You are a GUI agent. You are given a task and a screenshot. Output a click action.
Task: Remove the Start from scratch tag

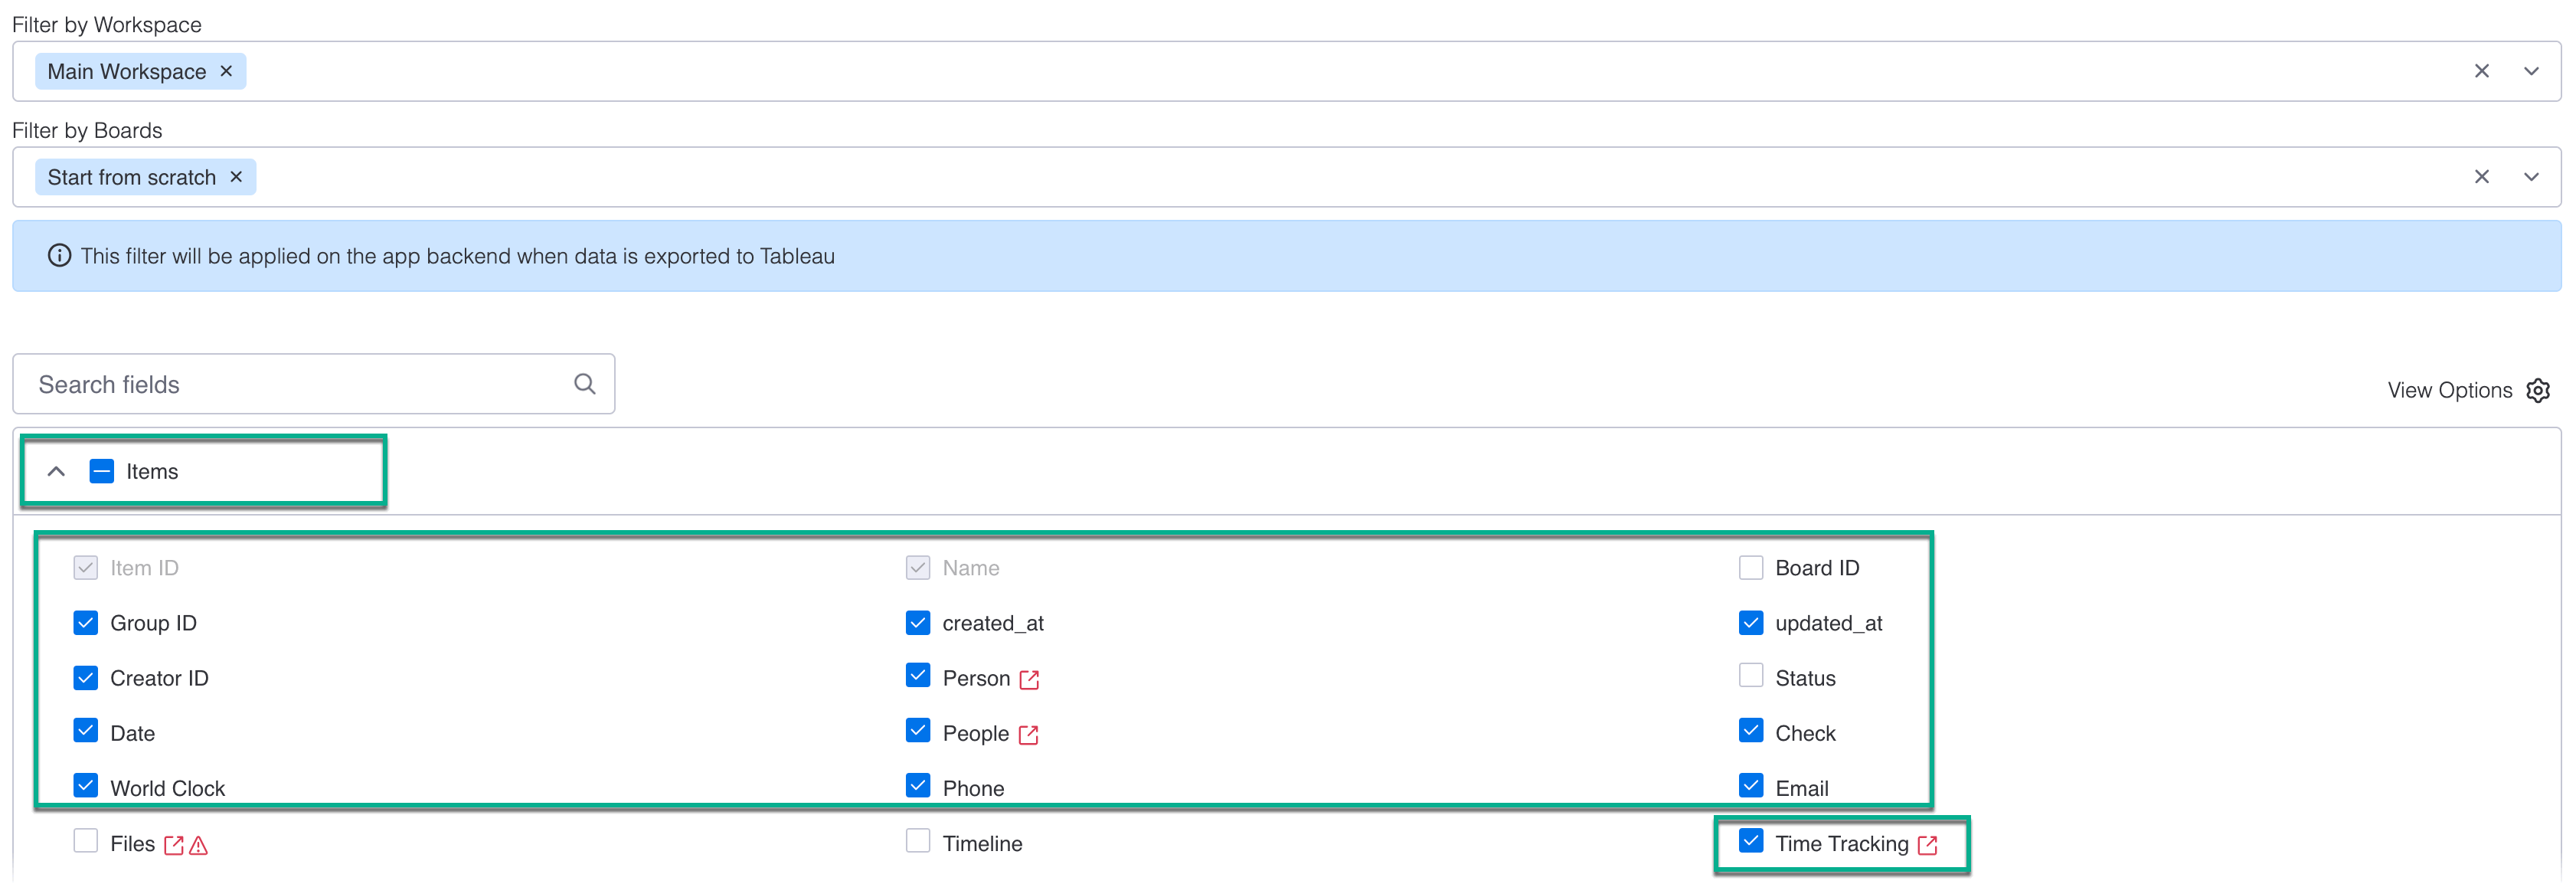click(236, 176)
